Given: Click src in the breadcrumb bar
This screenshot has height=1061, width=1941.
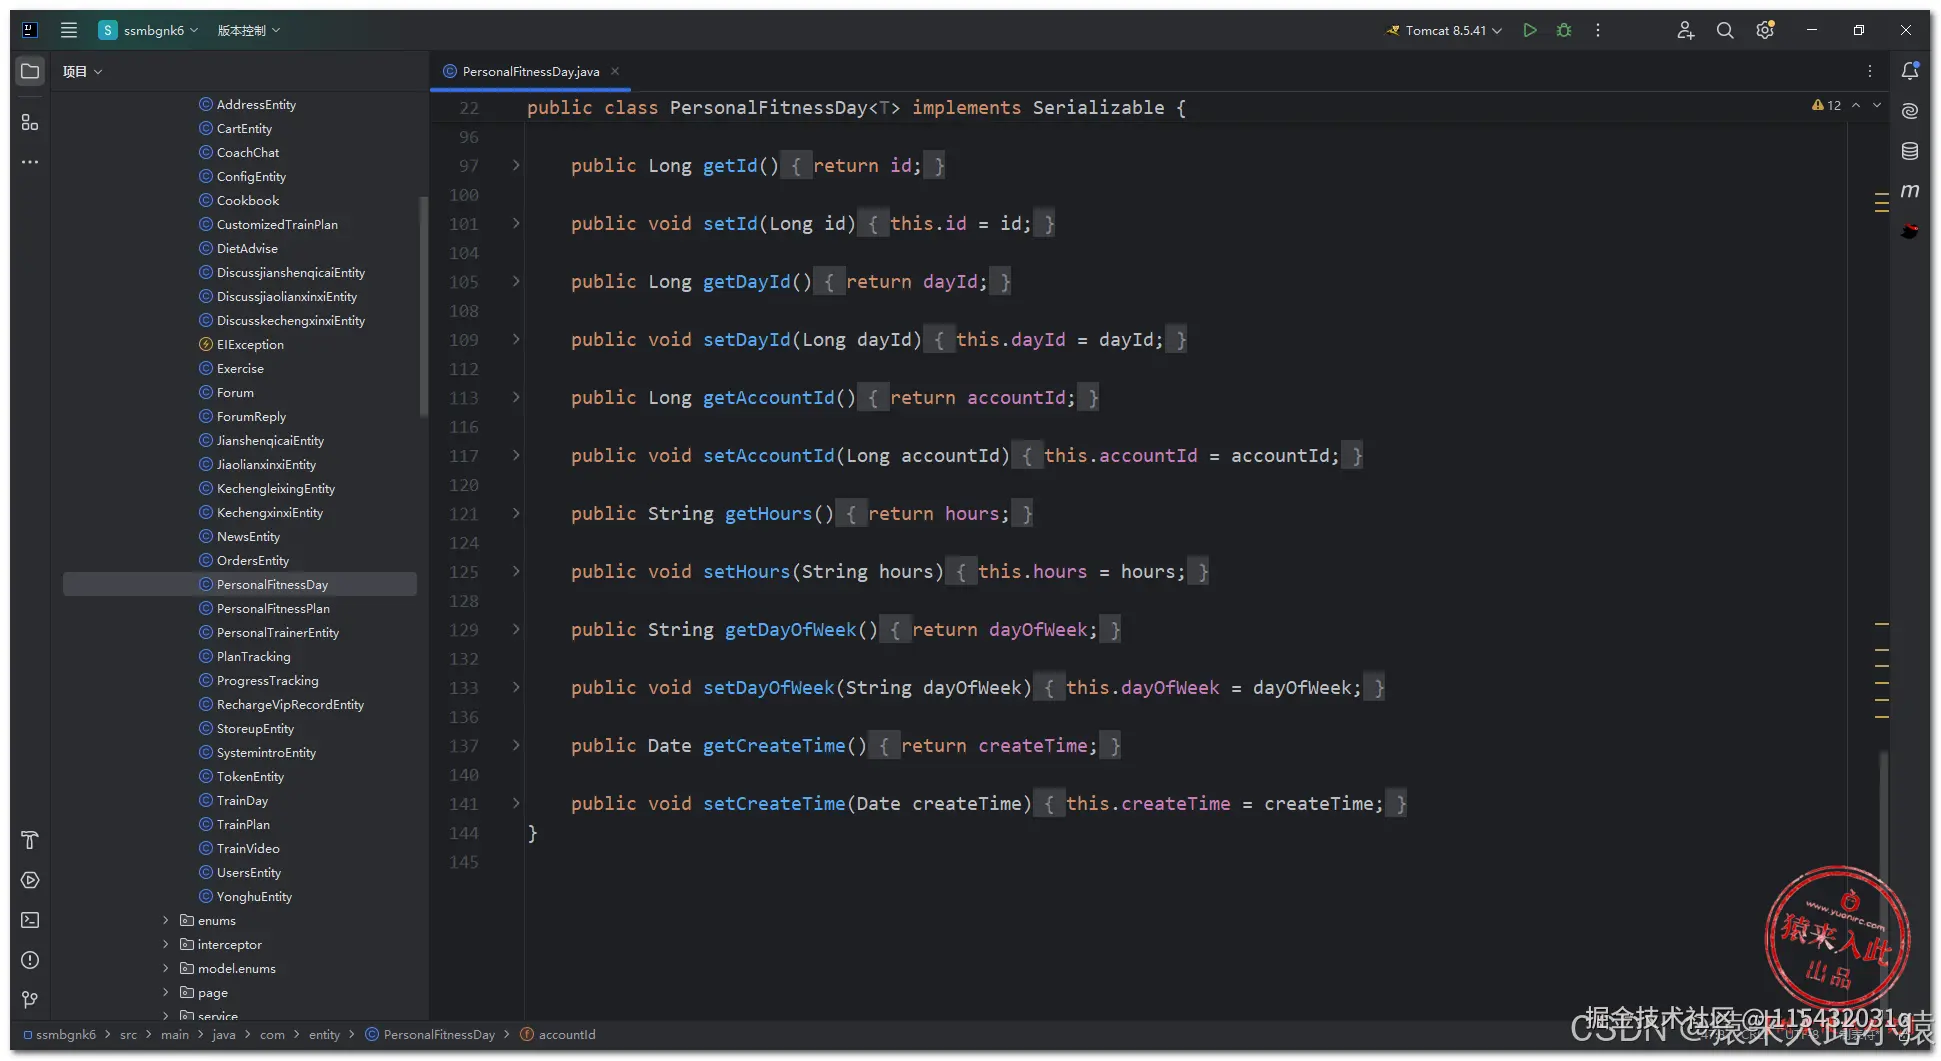Looking at the screenshot, I should point(129,1035).
